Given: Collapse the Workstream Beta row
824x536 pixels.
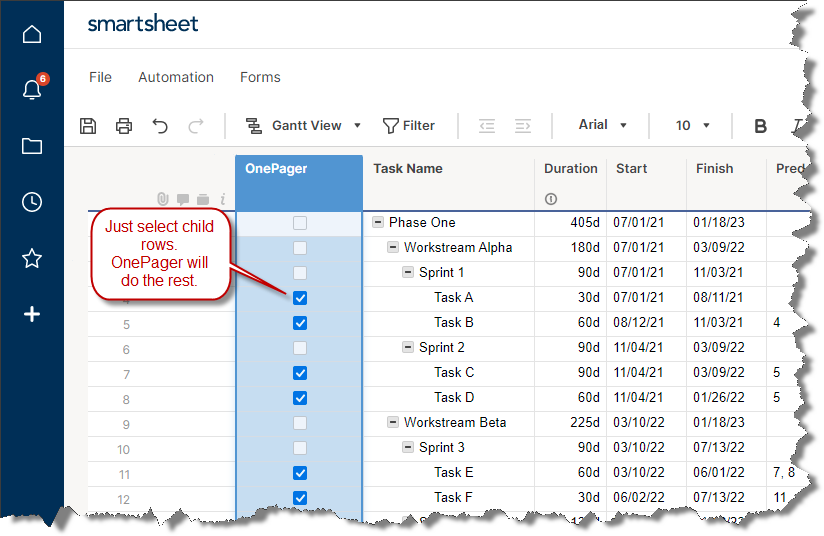Looking at the screenshot, I should tap(393, 422).
